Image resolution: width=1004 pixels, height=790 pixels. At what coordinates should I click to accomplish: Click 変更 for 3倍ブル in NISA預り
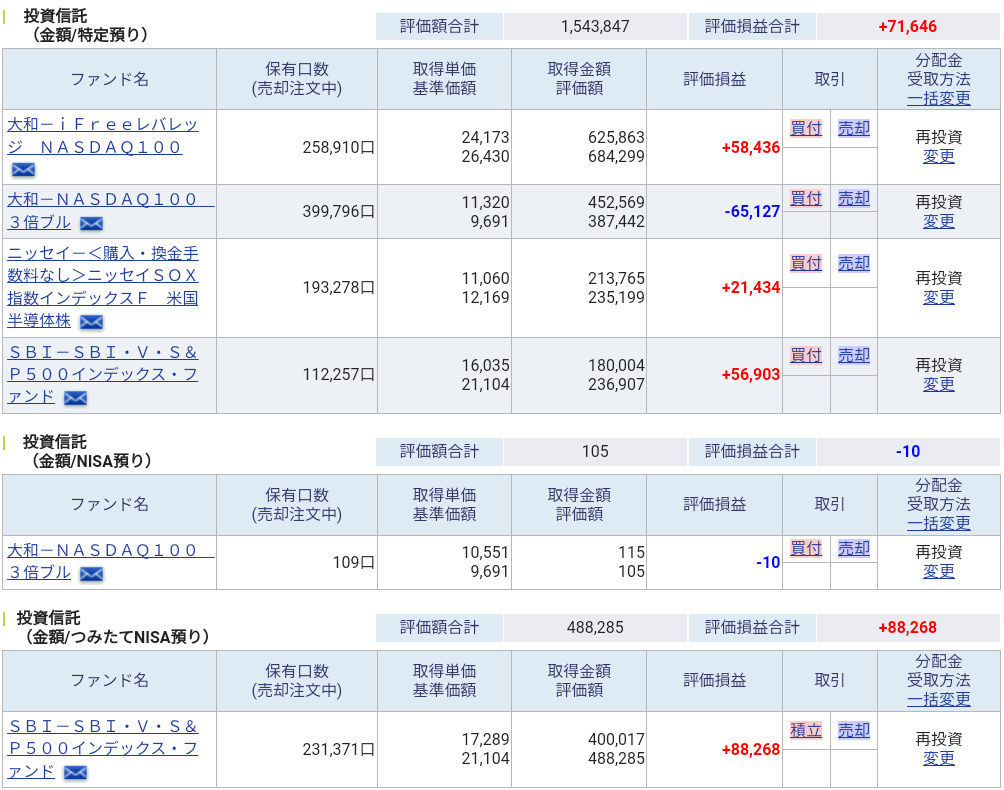pyautogui.click(x=939, y=572)
